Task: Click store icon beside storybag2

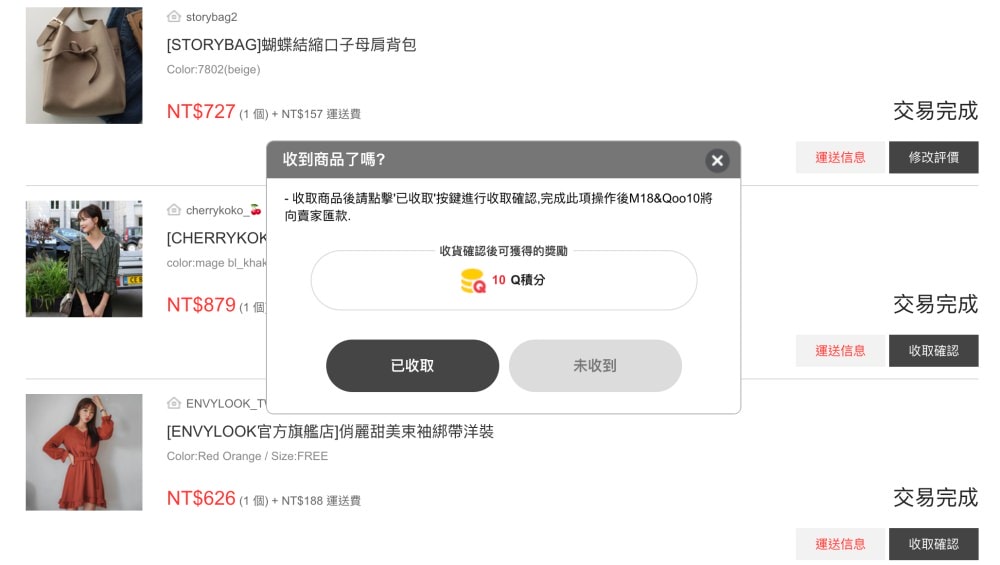Action: (x=174, y=17)
